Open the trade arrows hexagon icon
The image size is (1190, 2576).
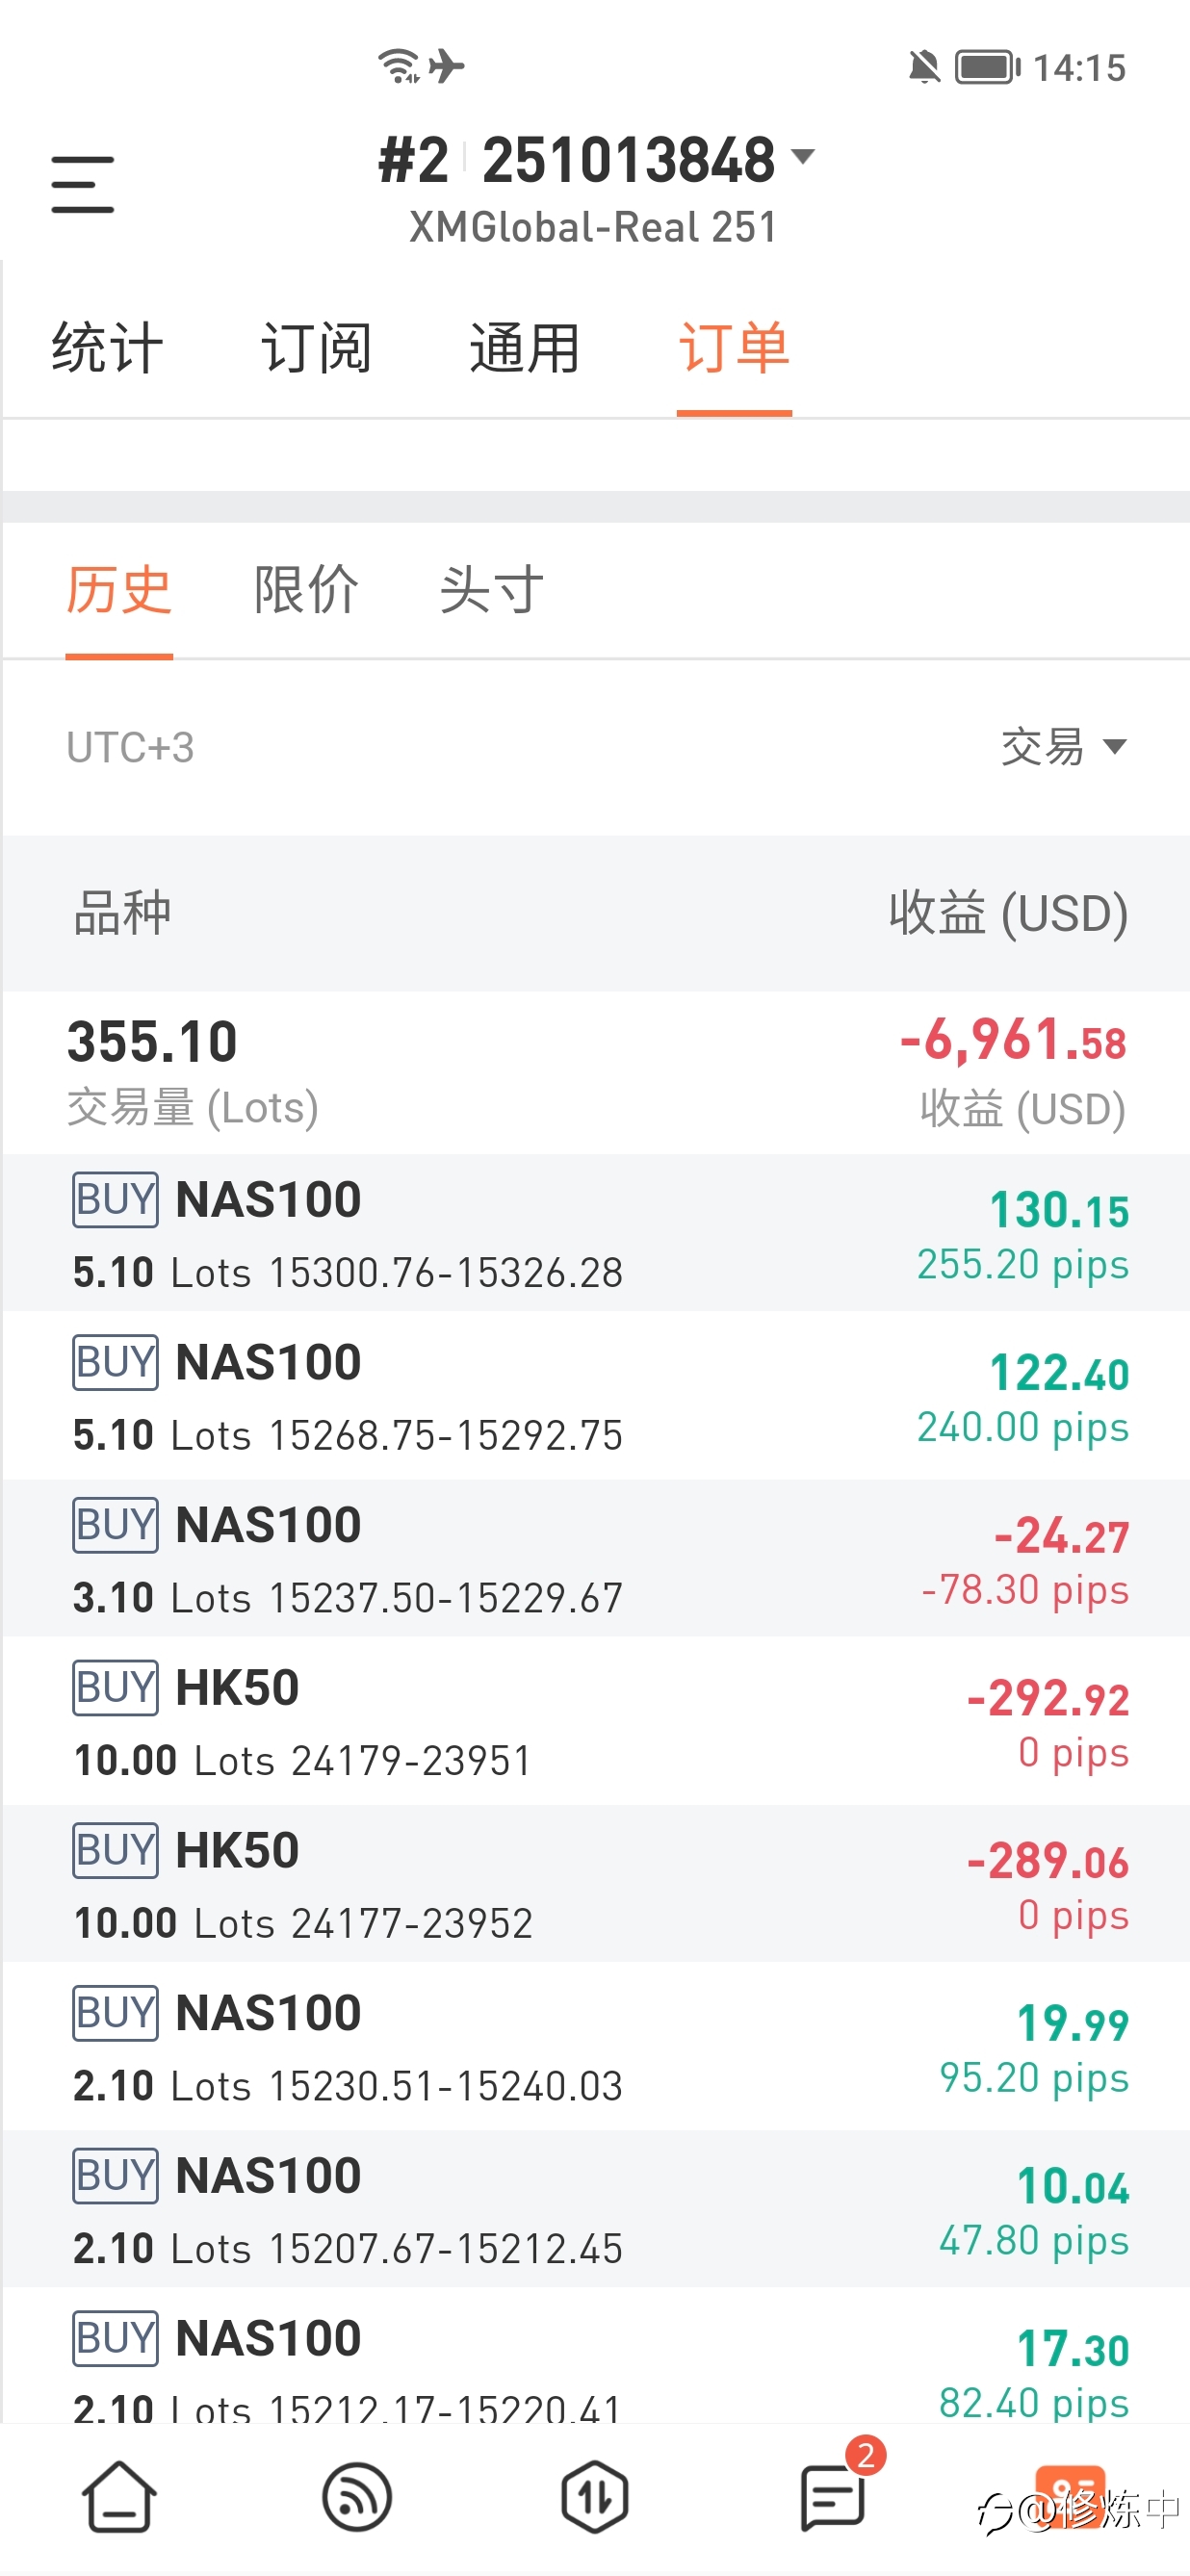595,2497
